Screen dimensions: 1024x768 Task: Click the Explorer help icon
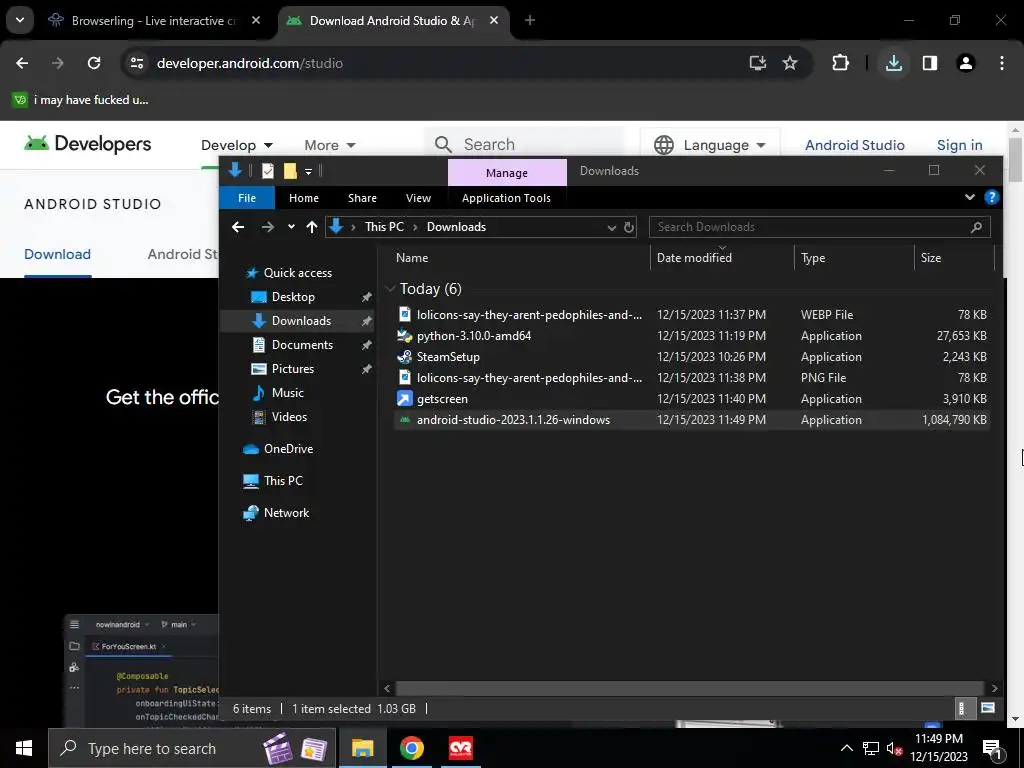(991, 197)
